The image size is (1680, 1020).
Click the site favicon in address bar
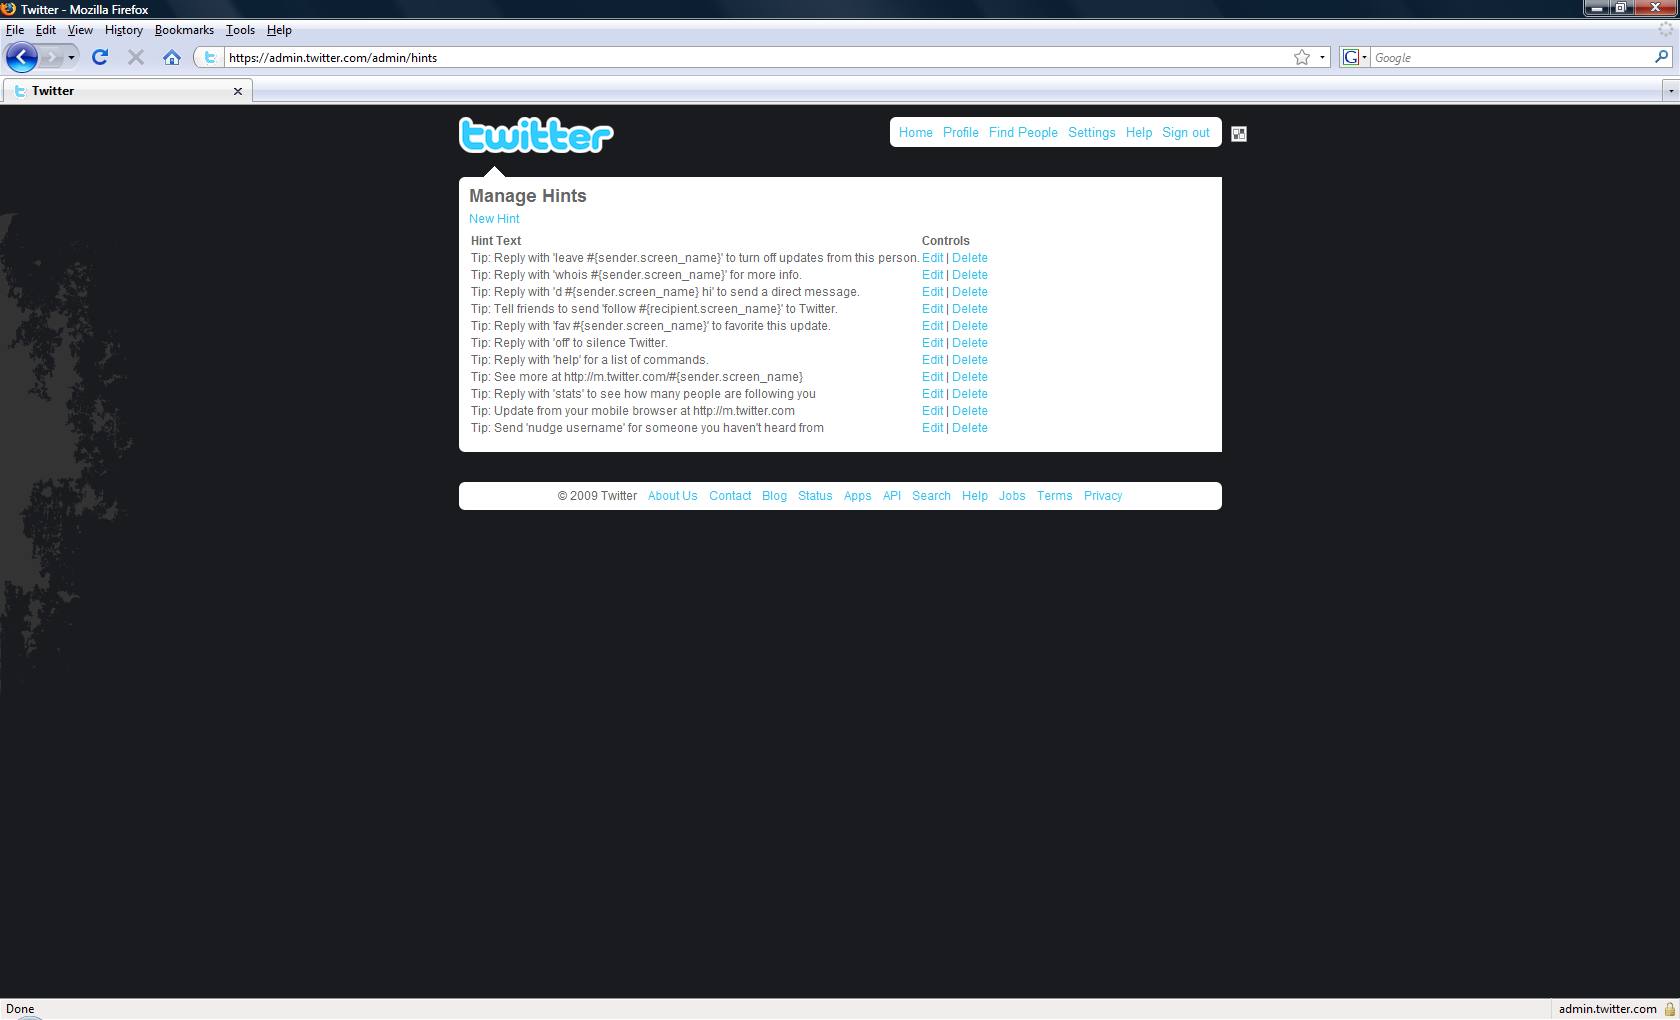[x=210, y=57]
